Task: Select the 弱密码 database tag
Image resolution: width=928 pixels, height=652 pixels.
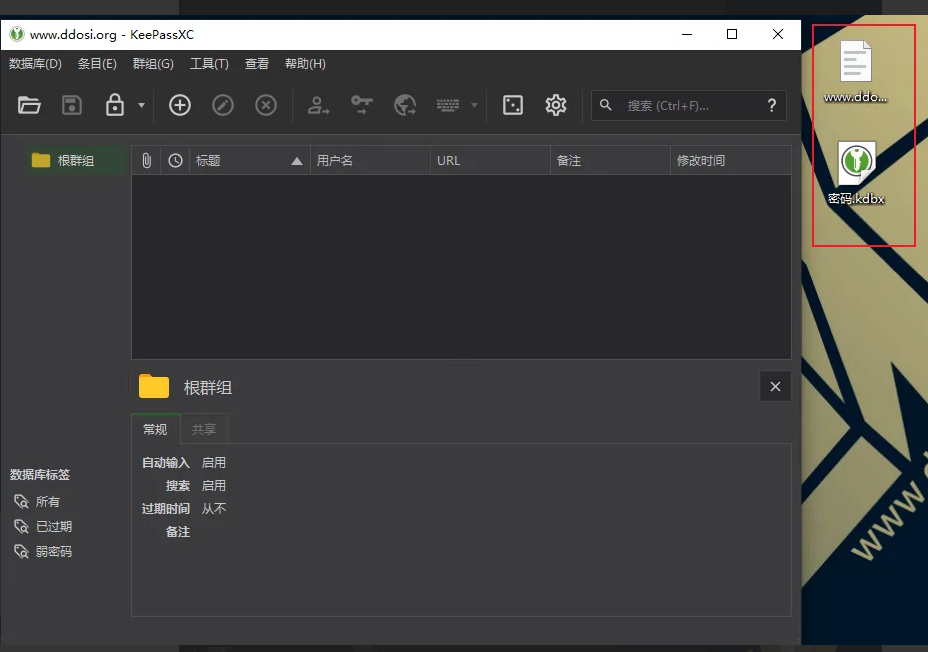Action: click(x=43, y=551)
